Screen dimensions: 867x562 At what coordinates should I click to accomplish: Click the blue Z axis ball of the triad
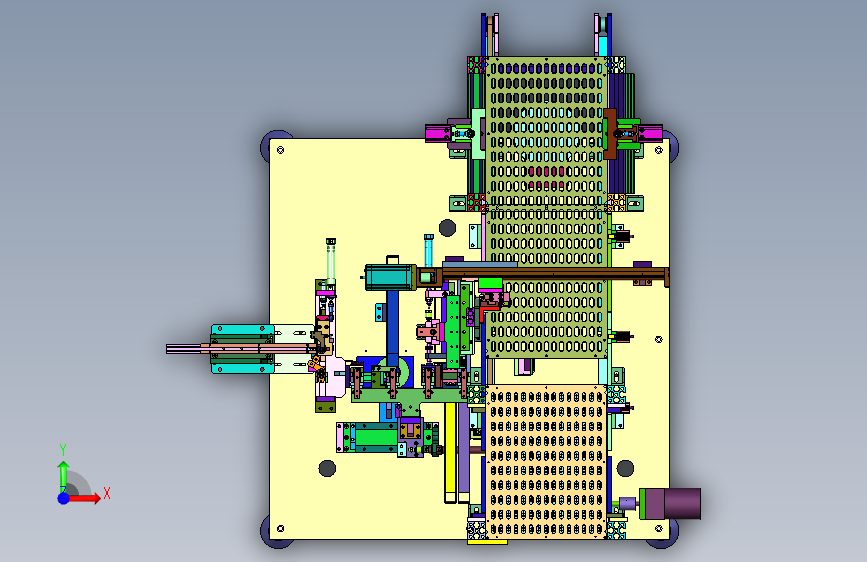(x=64, y=498)
